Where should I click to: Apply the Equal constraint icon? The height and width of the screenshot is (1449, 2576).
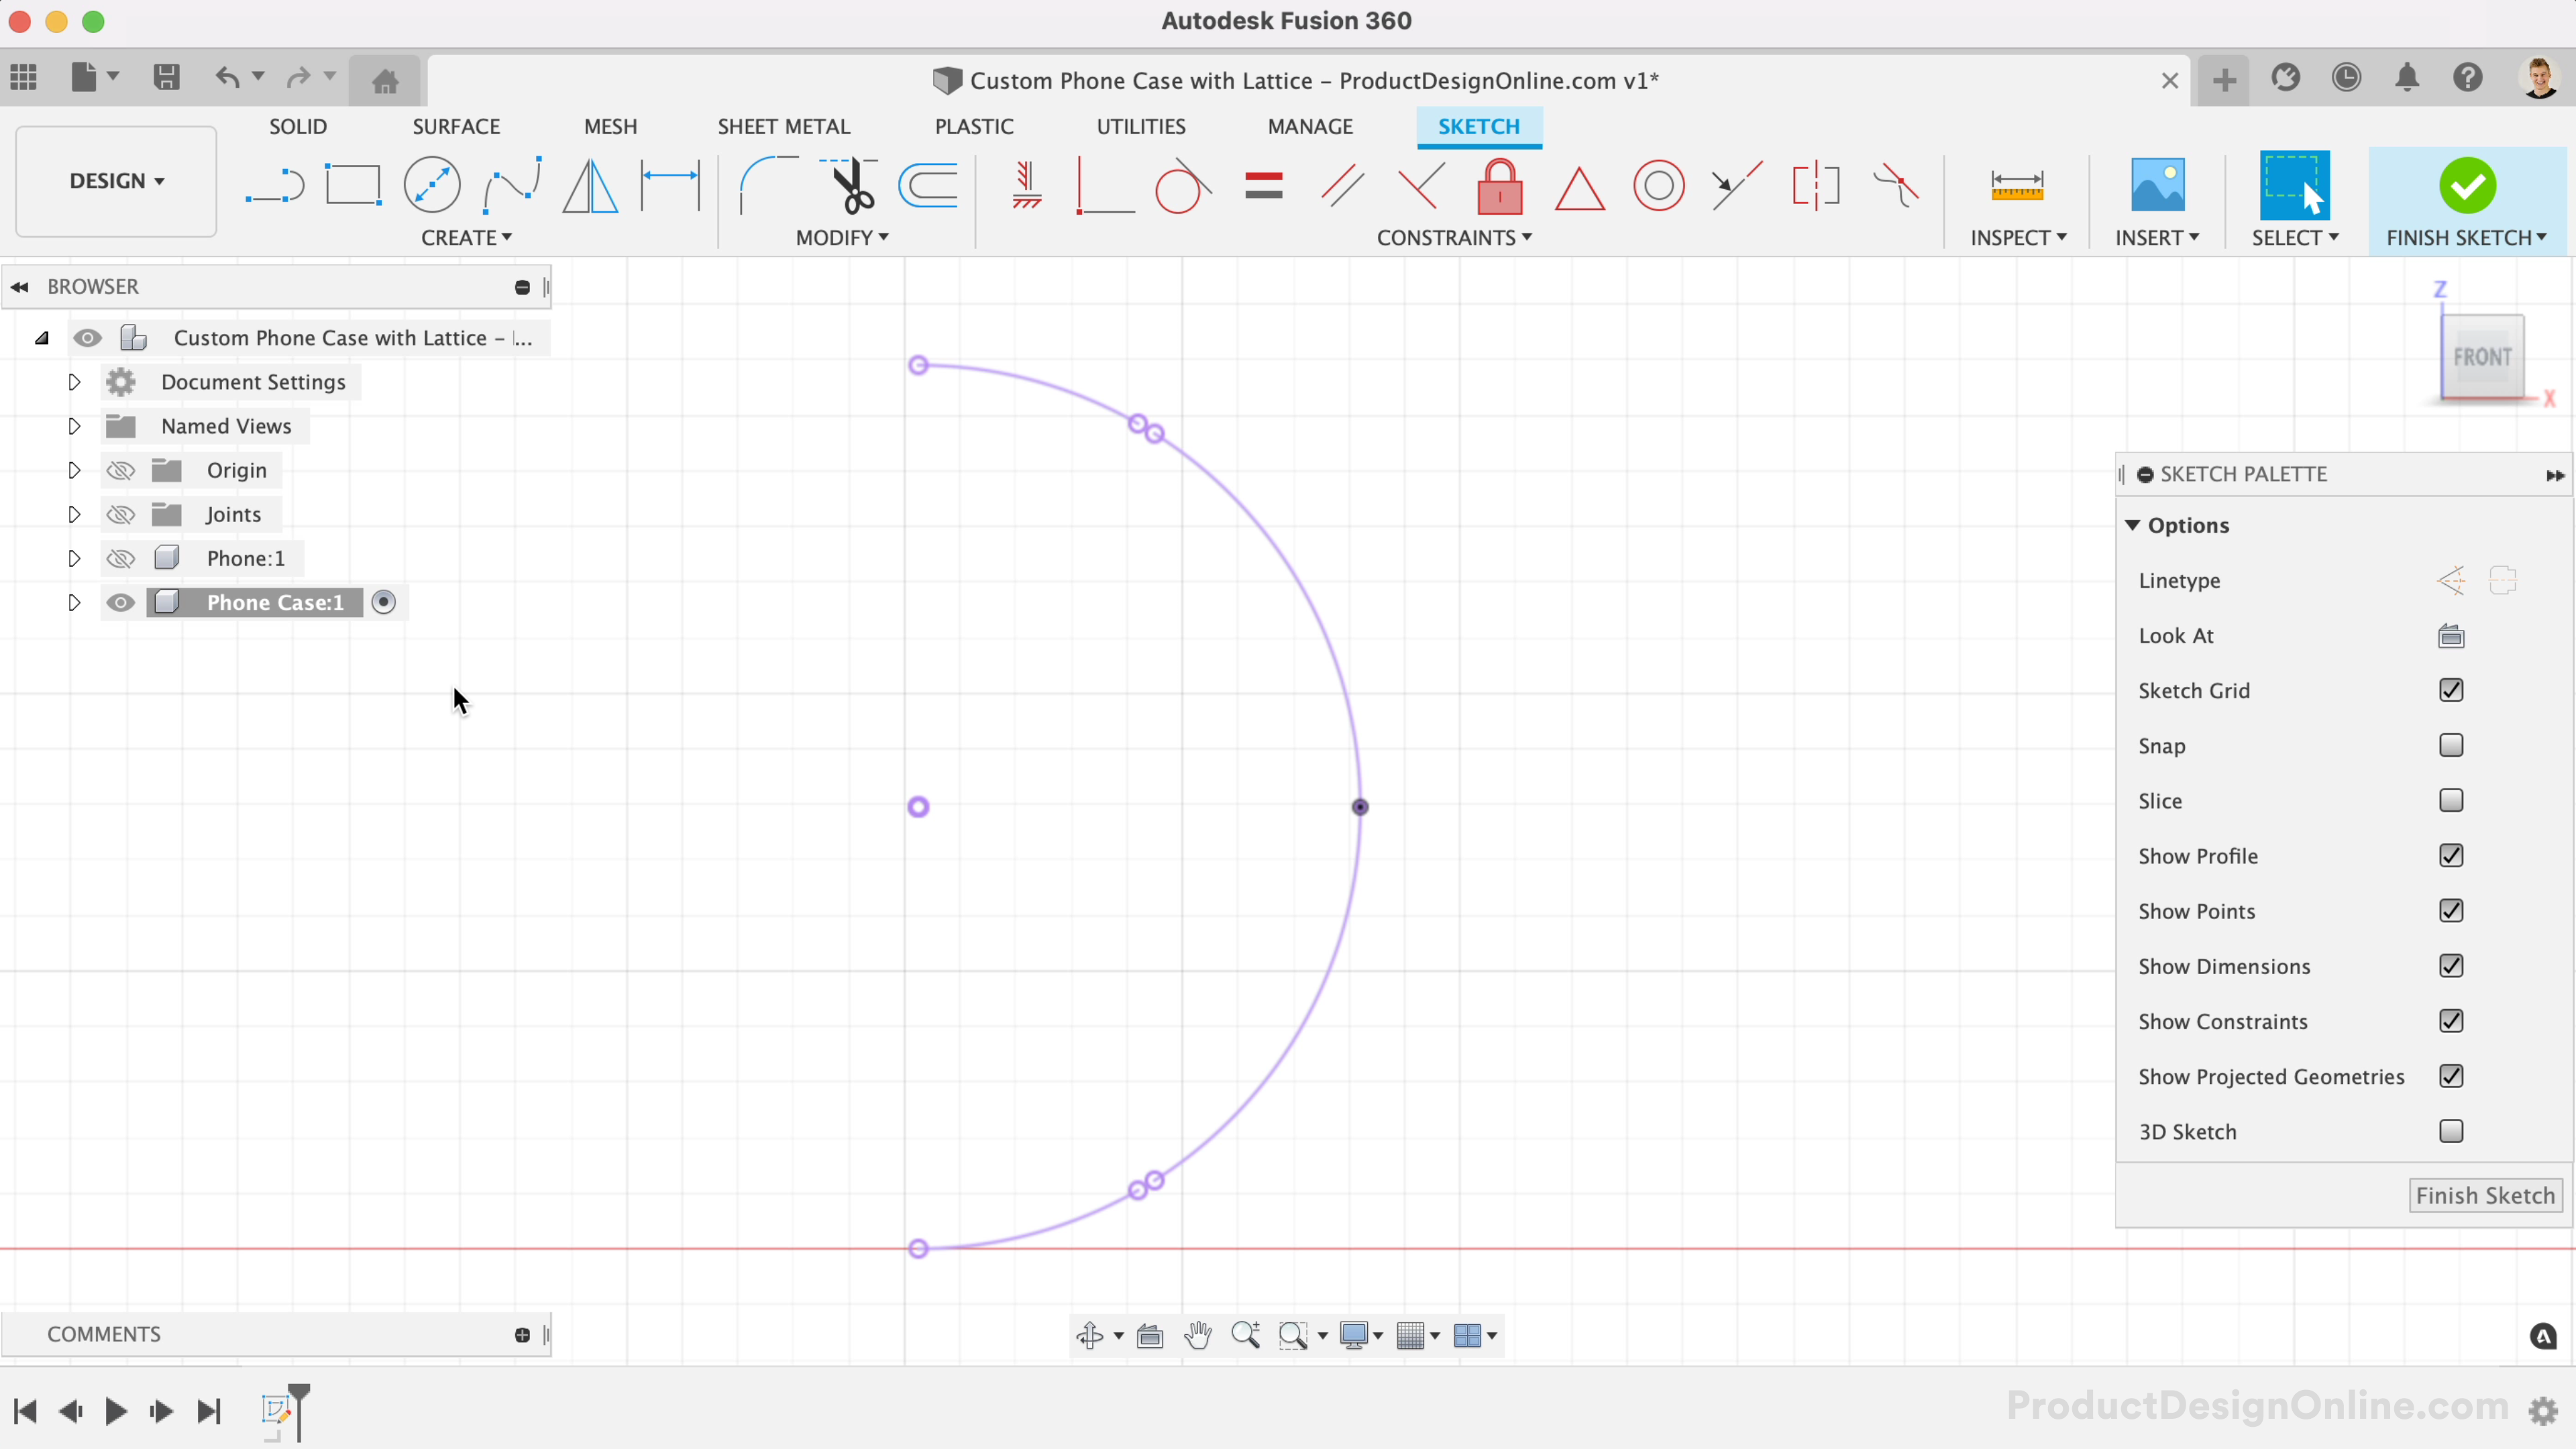pos(1264,186)
